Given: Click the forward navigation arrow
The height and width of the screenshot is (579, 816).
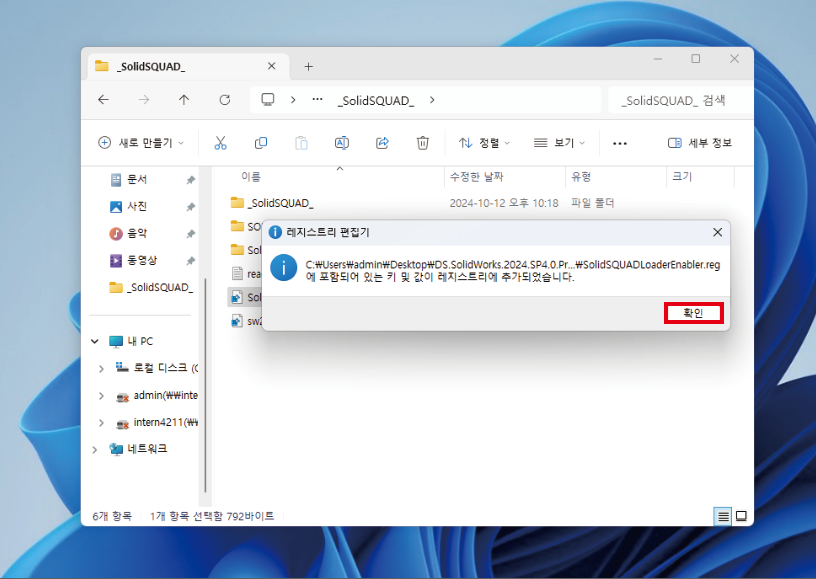Looking at the screenshot, I should (x=144, y=100).
